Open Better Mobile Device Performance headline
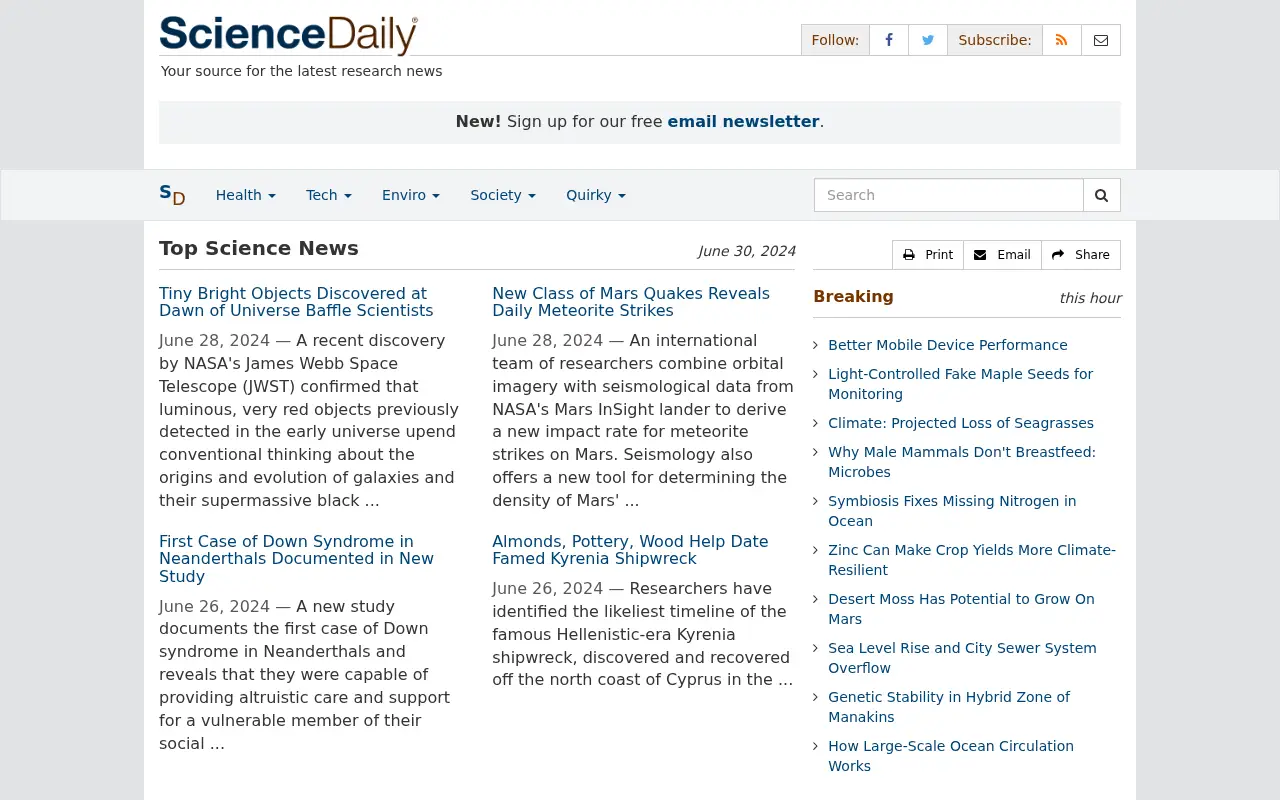This screenshot has height=800, width=1280. click(948, 345)
